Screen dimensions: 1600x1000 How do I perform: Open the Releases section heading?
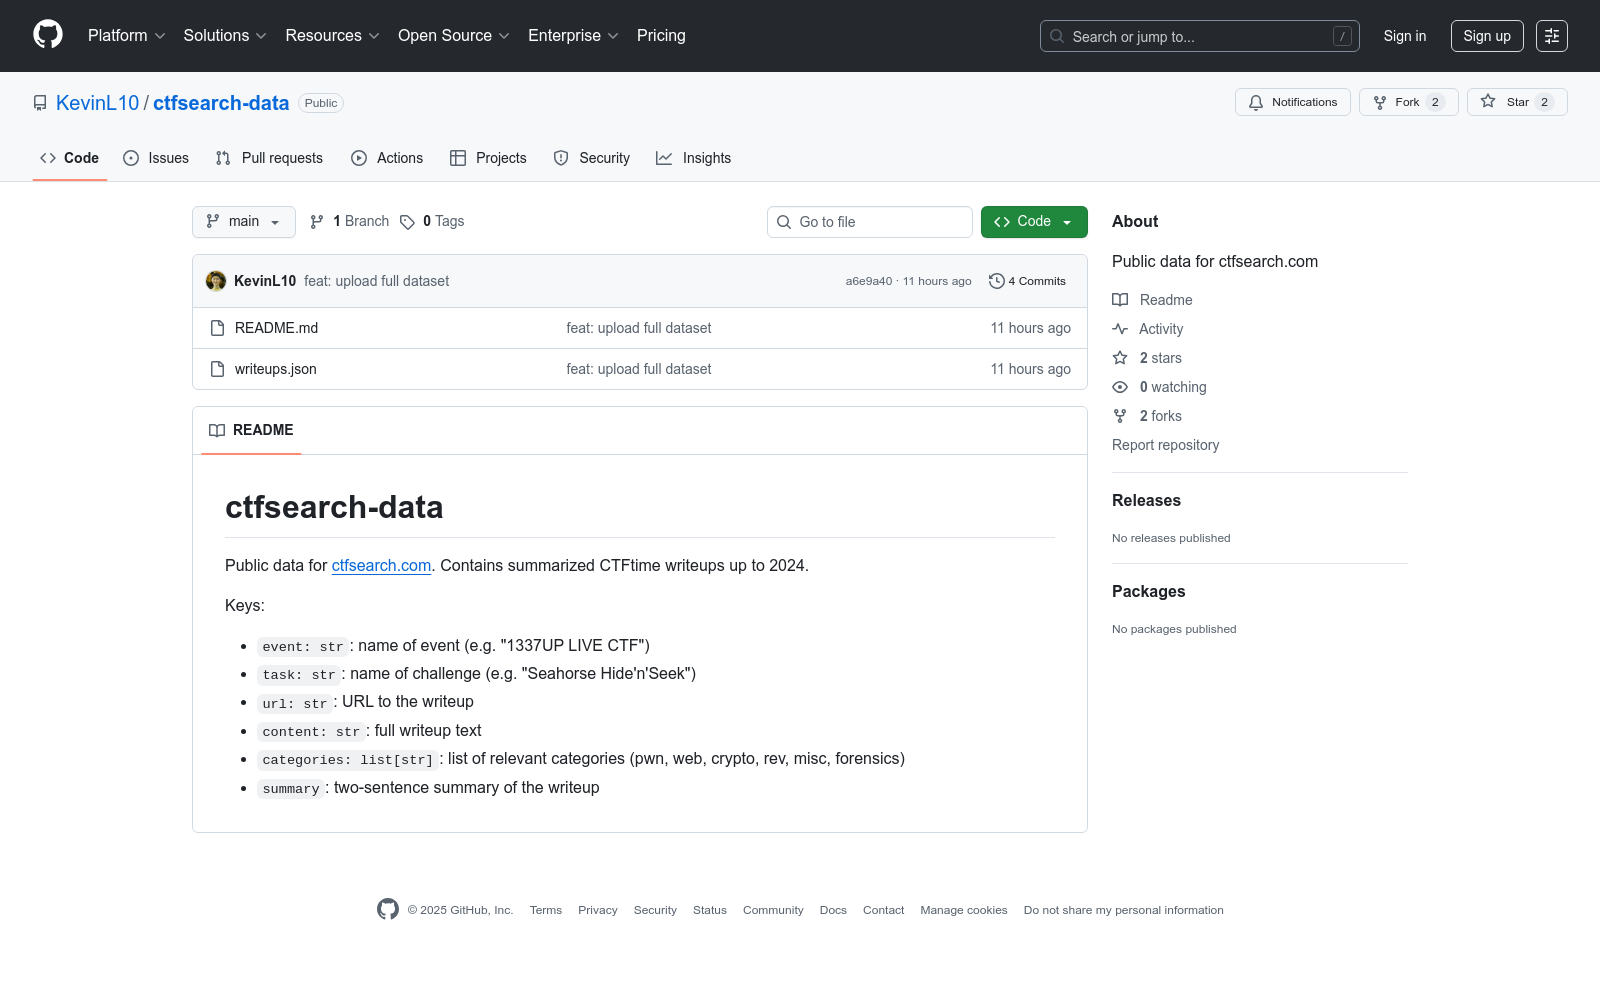(x=1146, y=500)
